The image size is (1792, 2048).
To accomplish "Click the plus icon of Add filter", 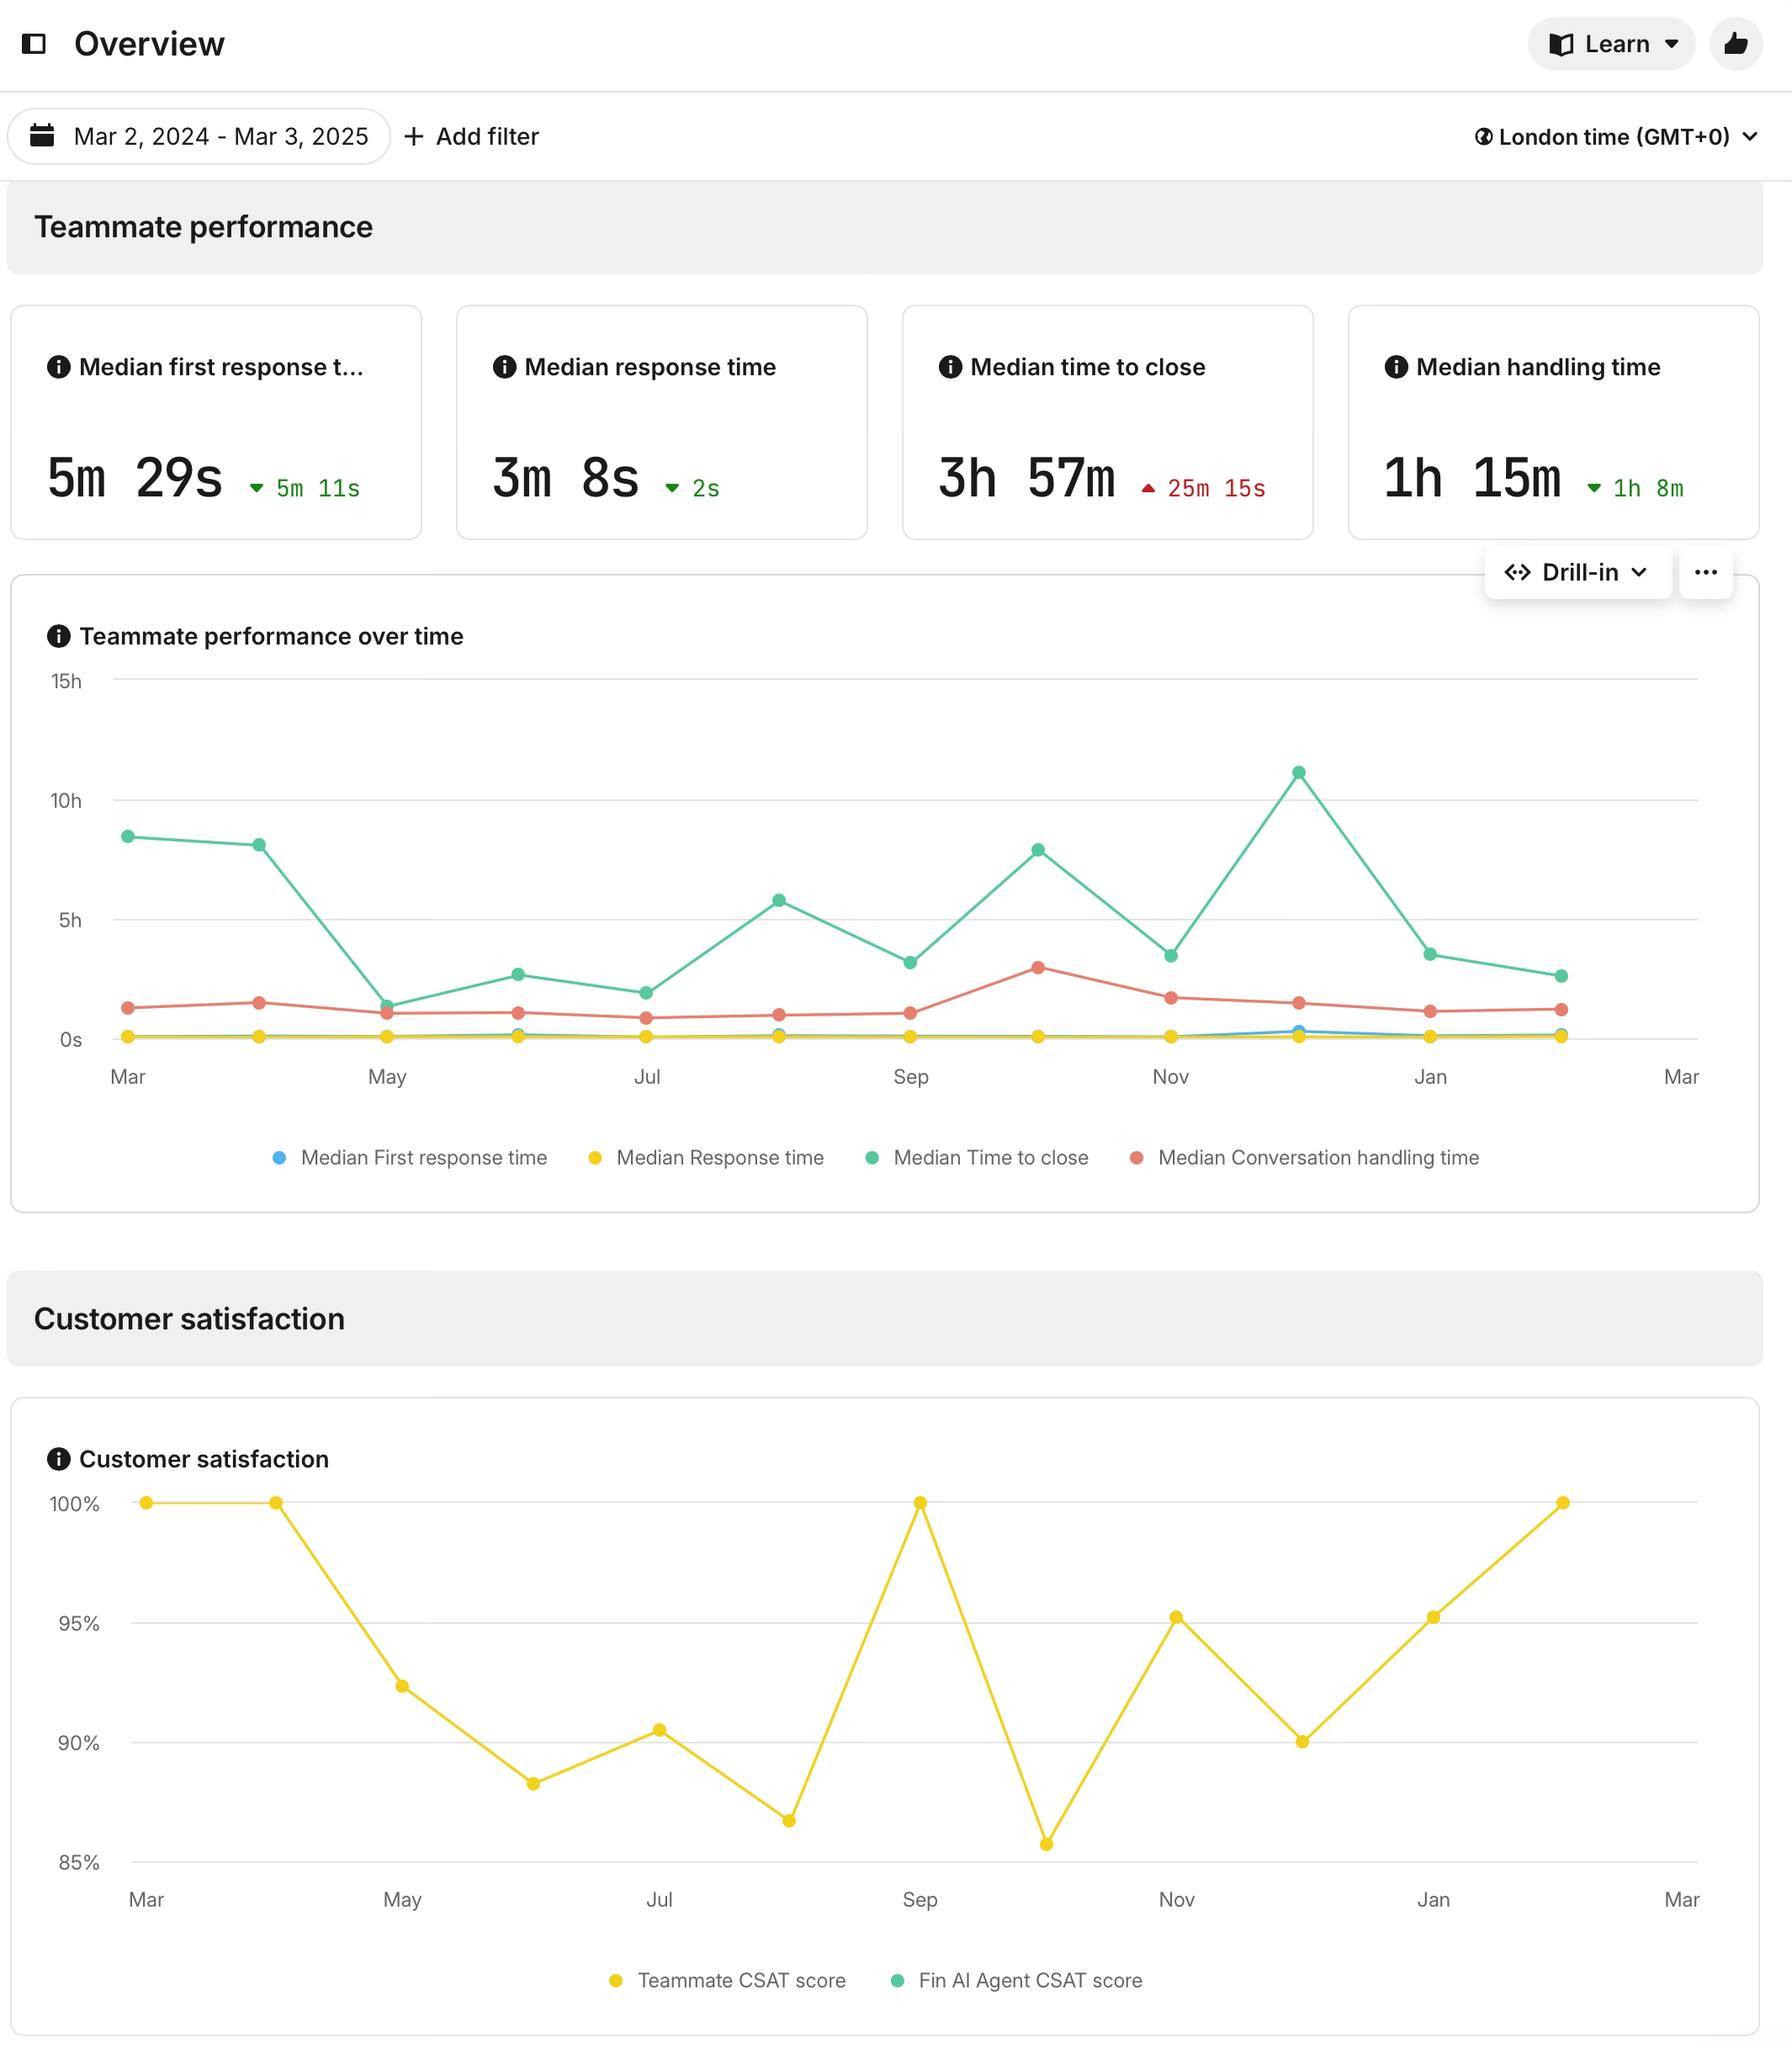I will [413, 136].
